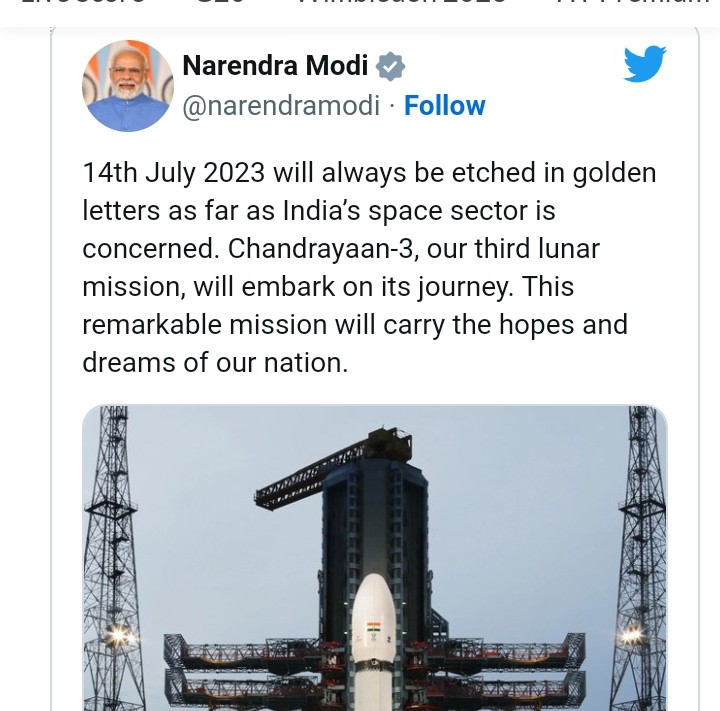The height and width of the screenshot is (711, 720).
Task: Open the Wimbledon 2023 navigation tab
Action: click(401, 3)
